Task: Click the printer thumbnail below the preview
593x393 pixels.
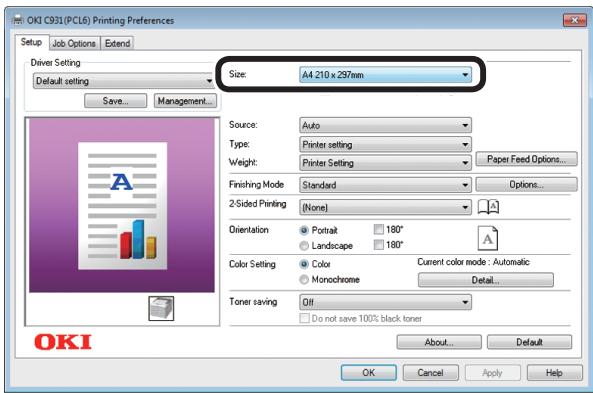Action: point(161,308)
